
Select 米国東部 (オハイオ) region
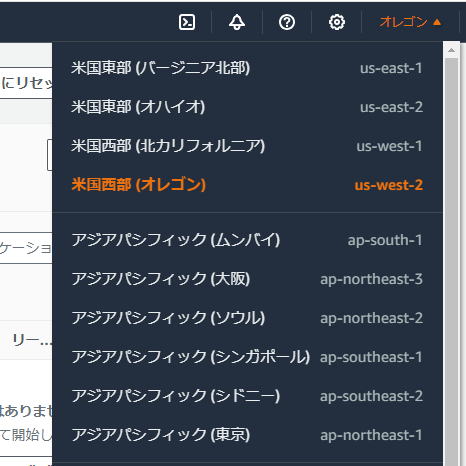click(x=247, y=107)
